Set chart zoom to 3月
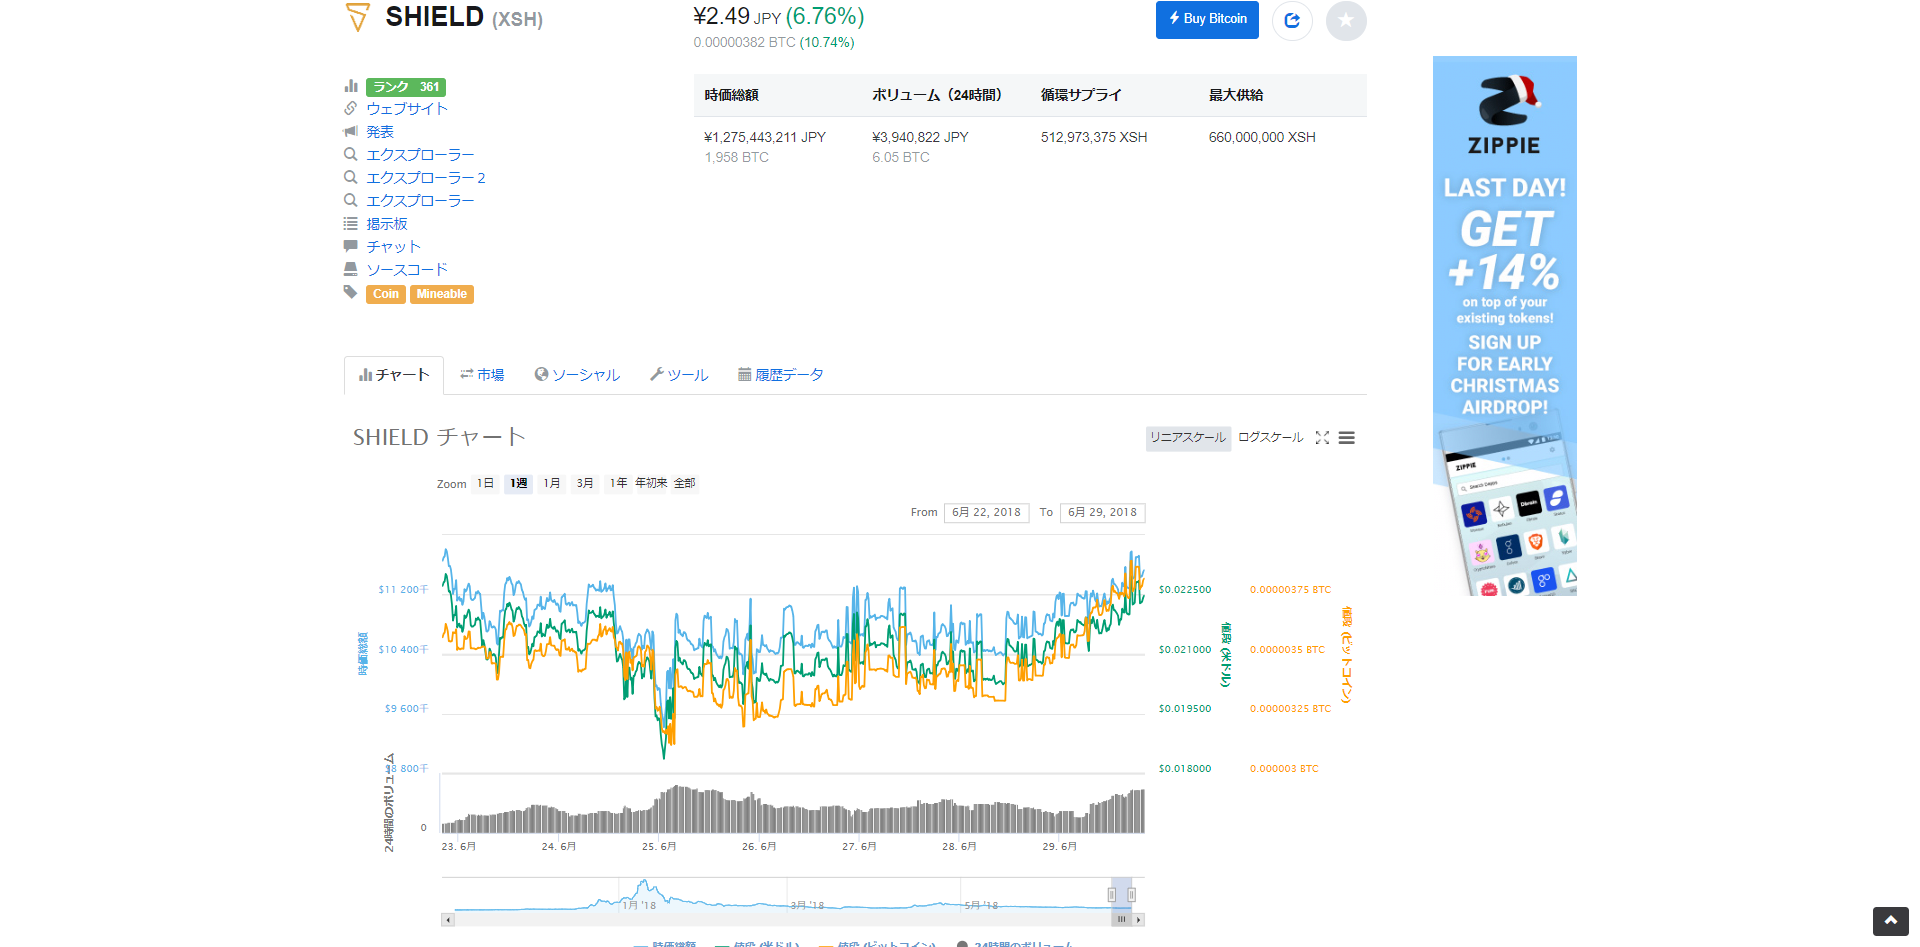 585,484
